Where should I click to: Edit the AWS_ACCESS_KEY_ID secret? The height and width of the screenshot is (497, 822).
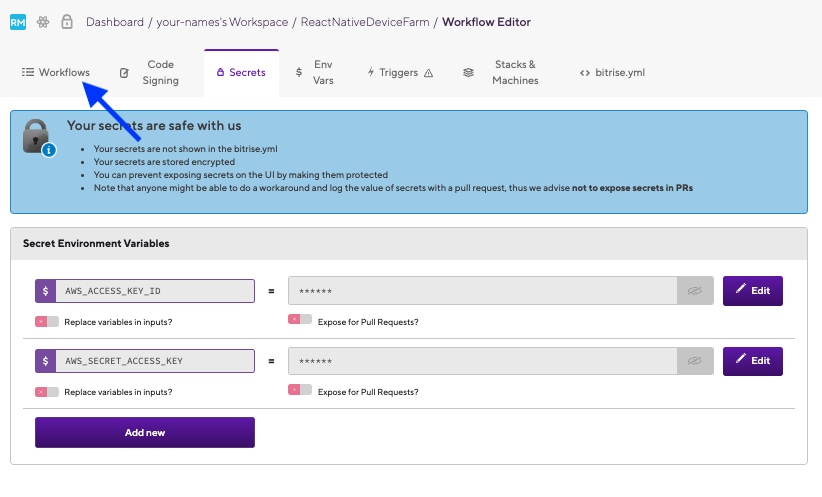752,291
